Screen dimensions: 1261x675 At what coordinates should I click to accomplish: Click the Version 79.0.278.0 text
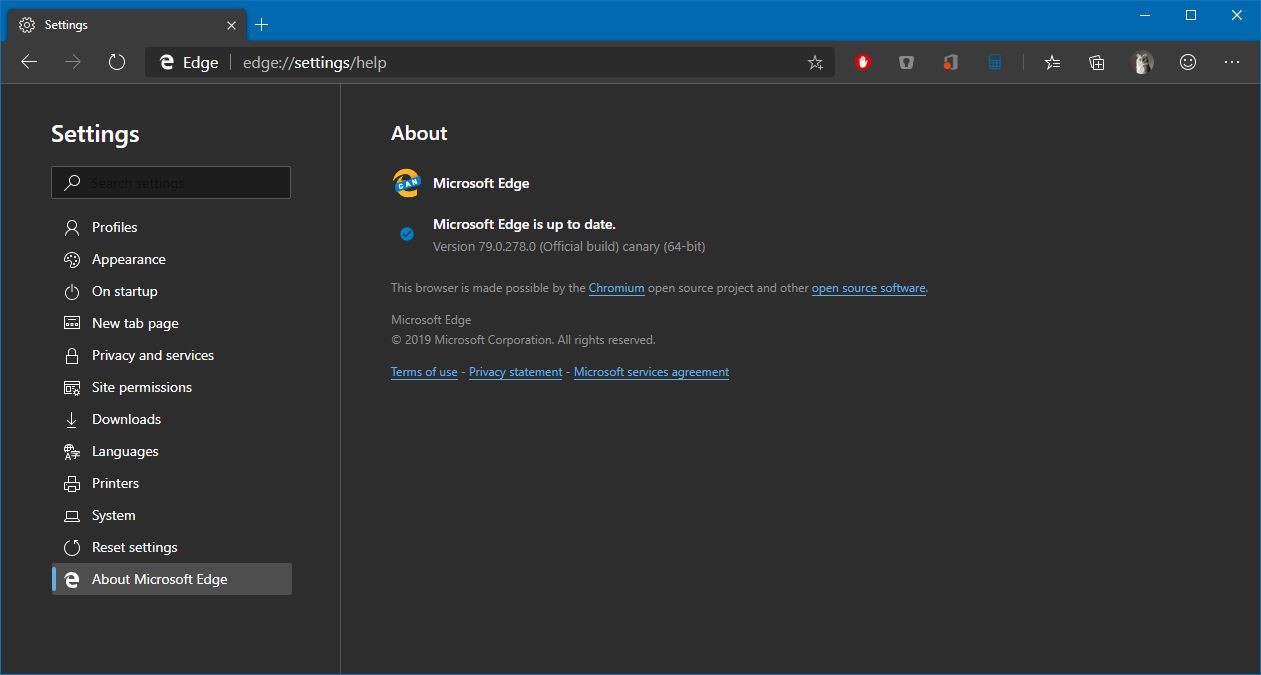click(x=569, y=246)
